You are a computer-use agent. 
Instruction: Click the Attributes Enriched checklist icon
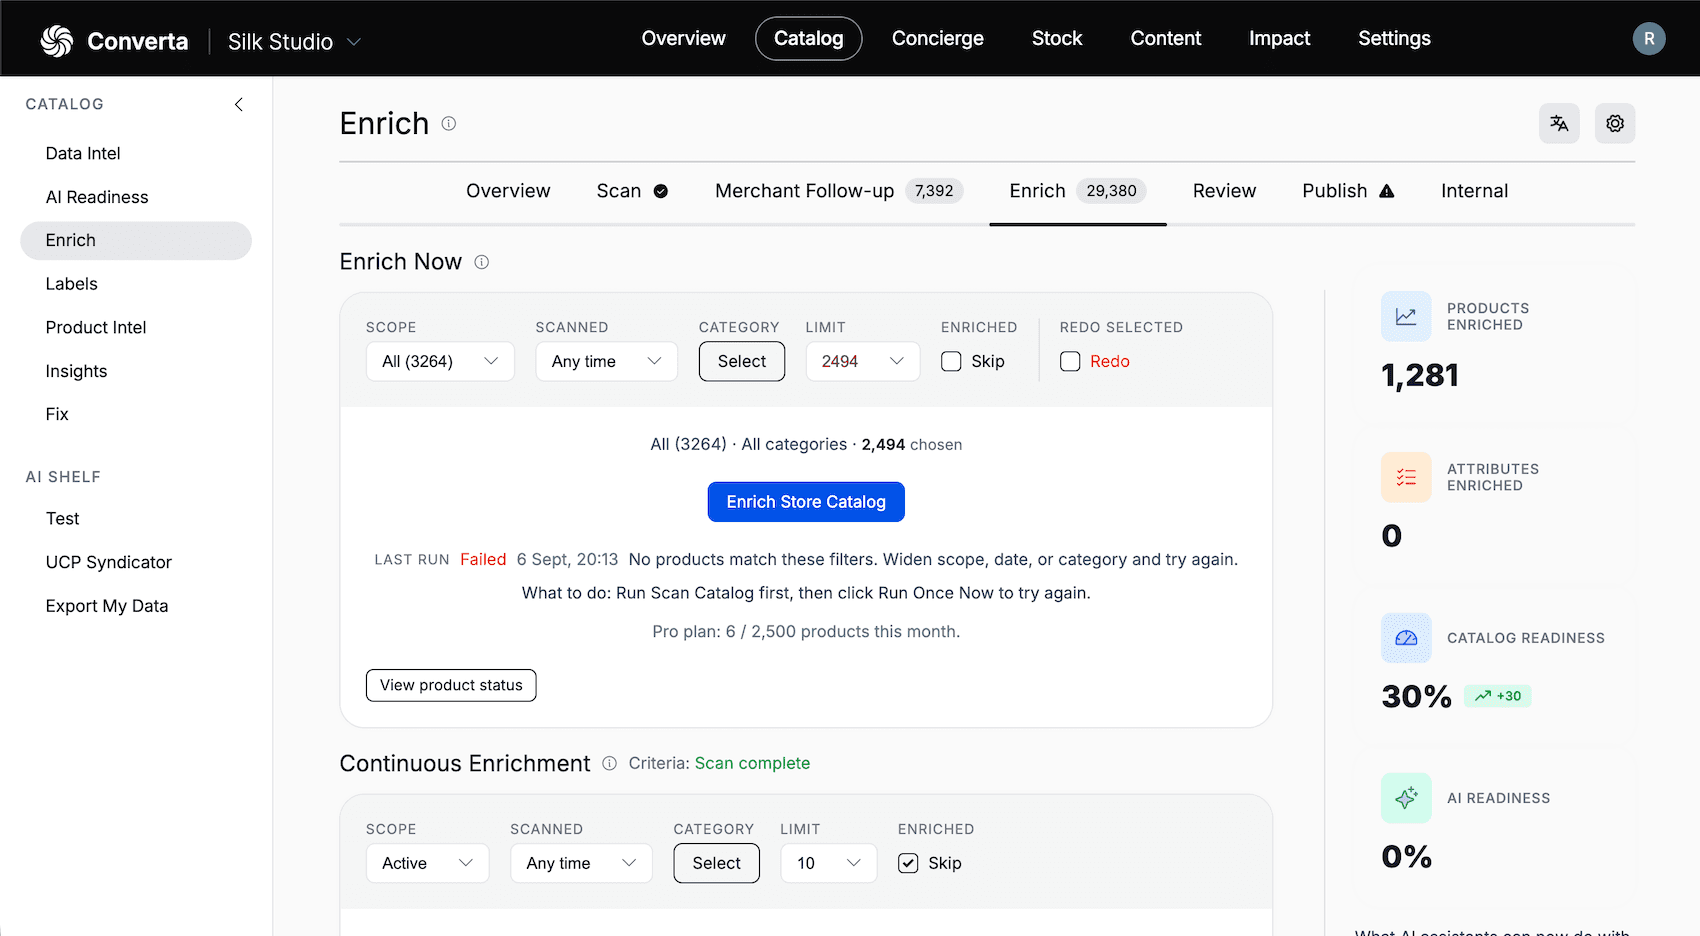[x=1406, y=477]
